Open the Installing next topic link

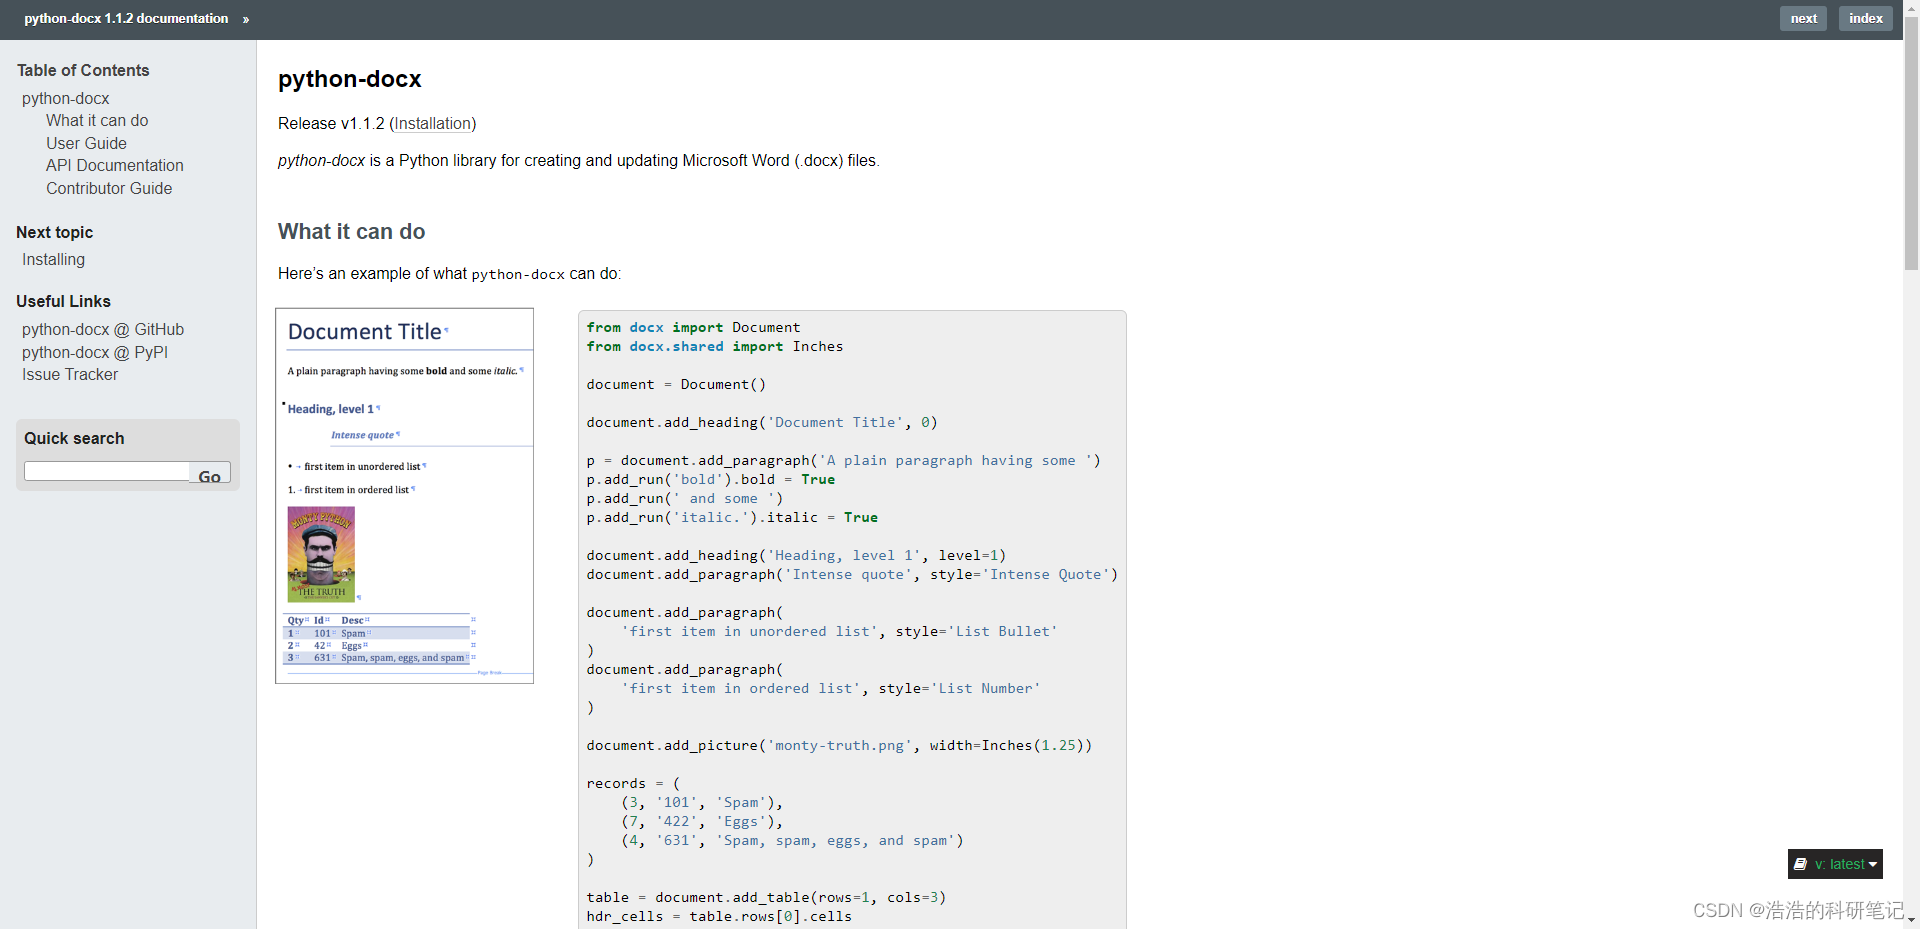pos(53,259)
